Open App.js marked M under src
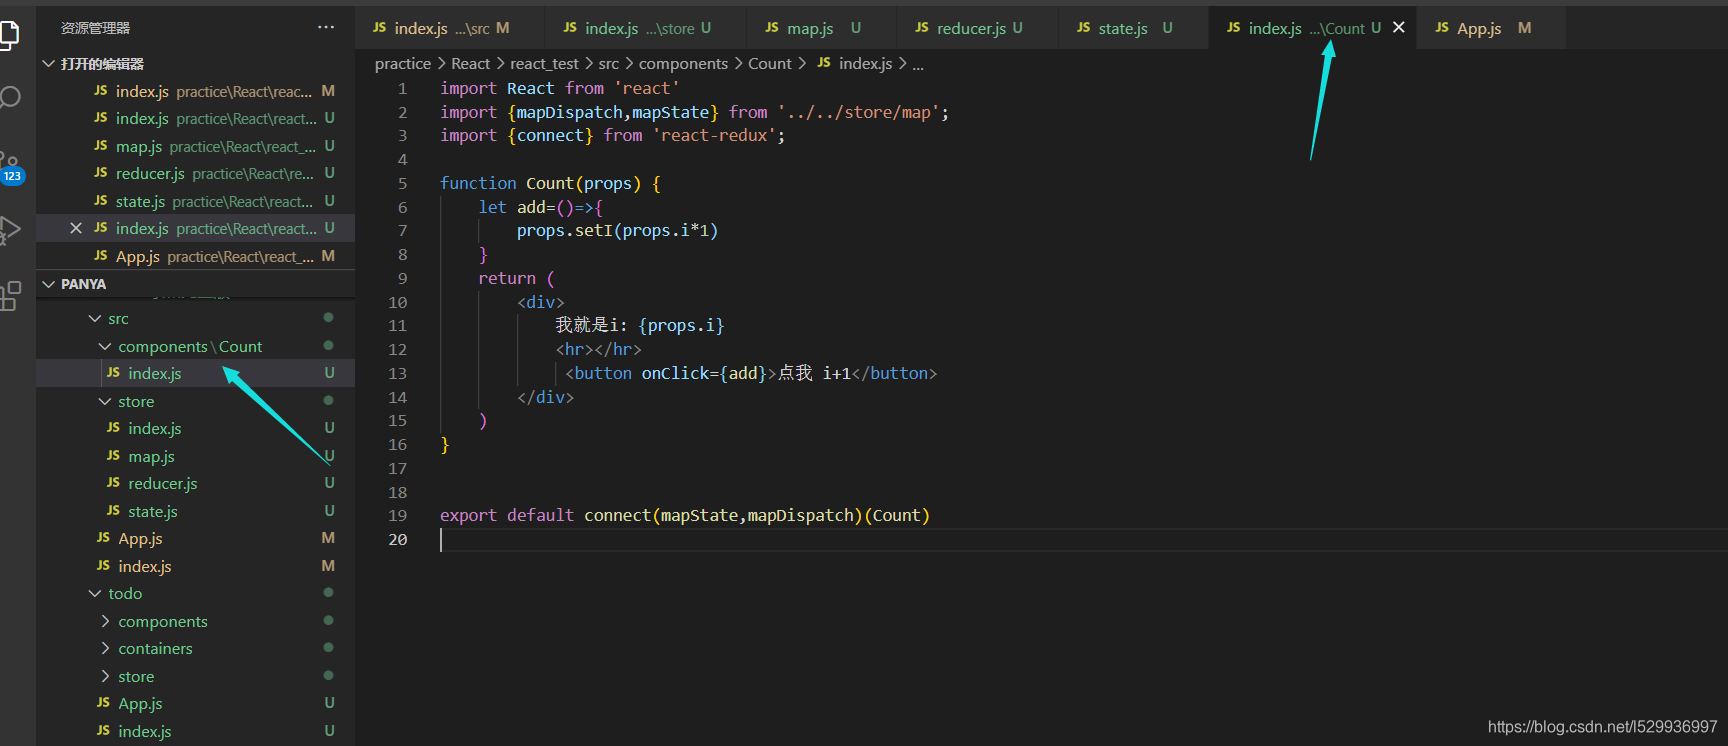Viewport: 1728px width, 746px height. point(195,538)
